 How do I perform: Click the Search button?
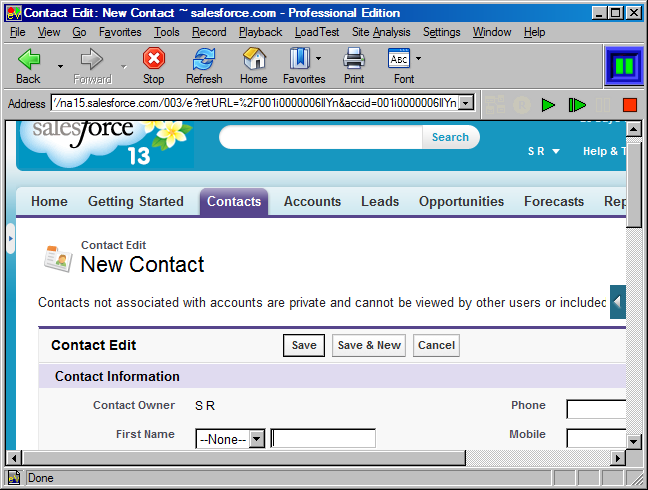450,137
